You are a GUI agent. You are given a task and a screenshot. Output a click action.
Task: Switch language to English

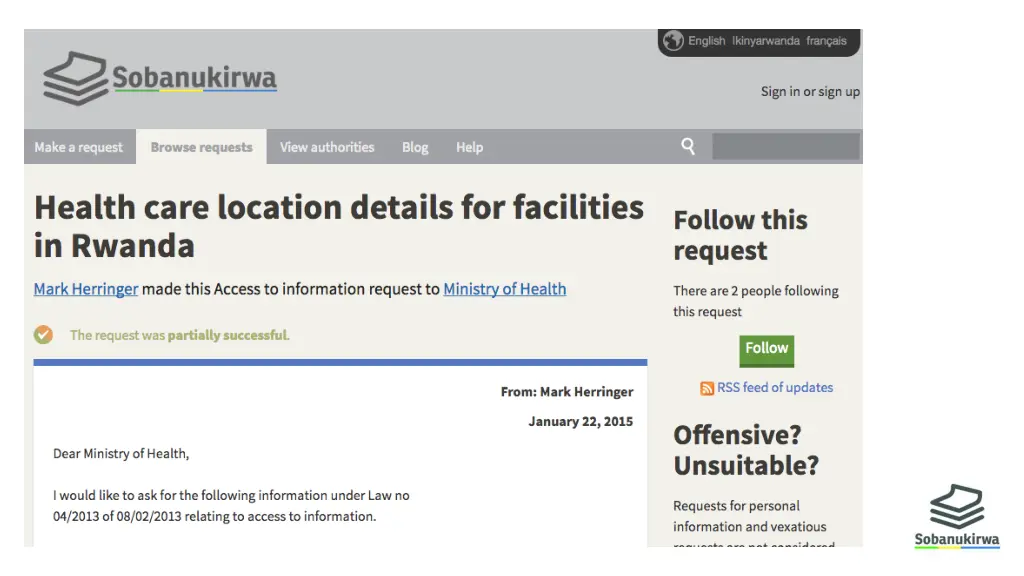click(707, 40)
